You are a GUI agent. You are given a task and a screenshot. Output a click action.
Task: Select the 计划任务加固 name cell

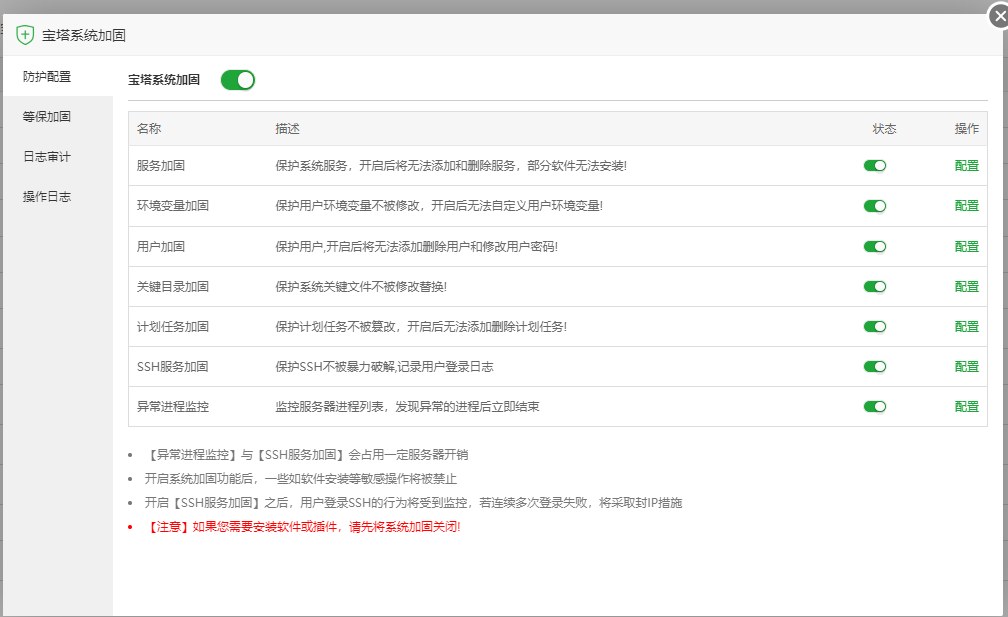[x=173, y=326]
